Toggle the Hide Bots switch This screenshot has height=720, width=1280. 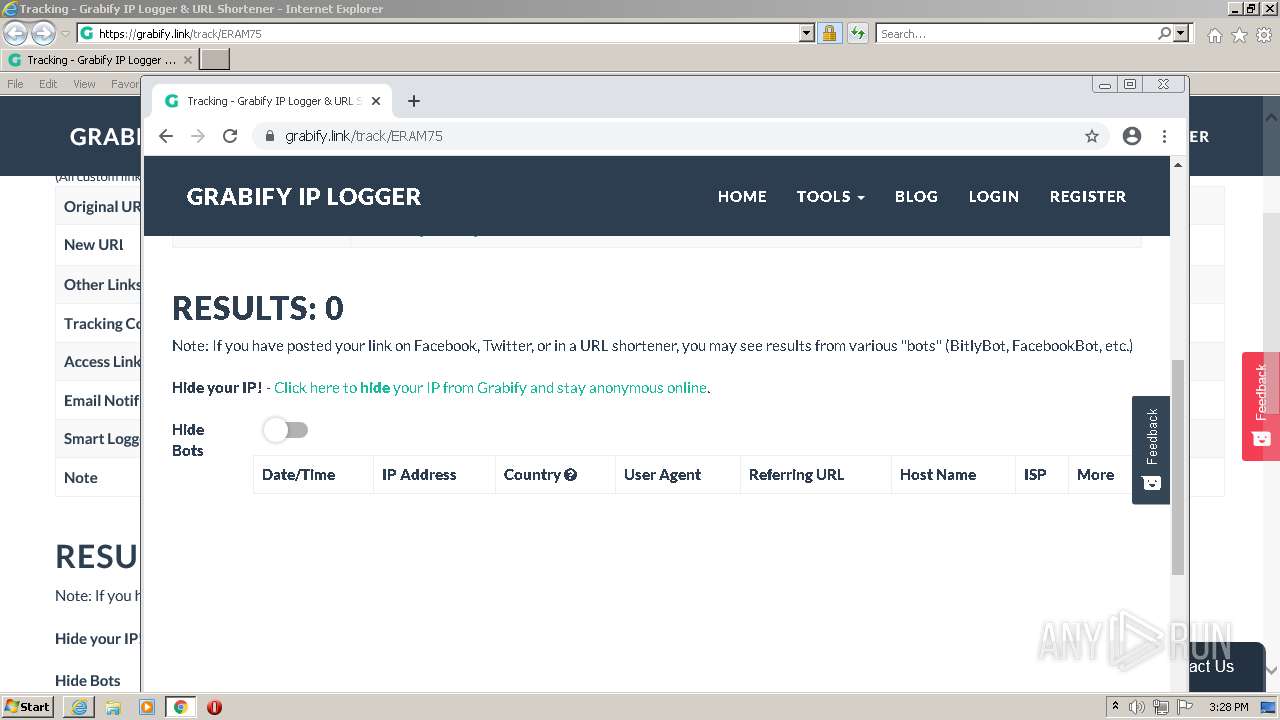coord(286,430)
